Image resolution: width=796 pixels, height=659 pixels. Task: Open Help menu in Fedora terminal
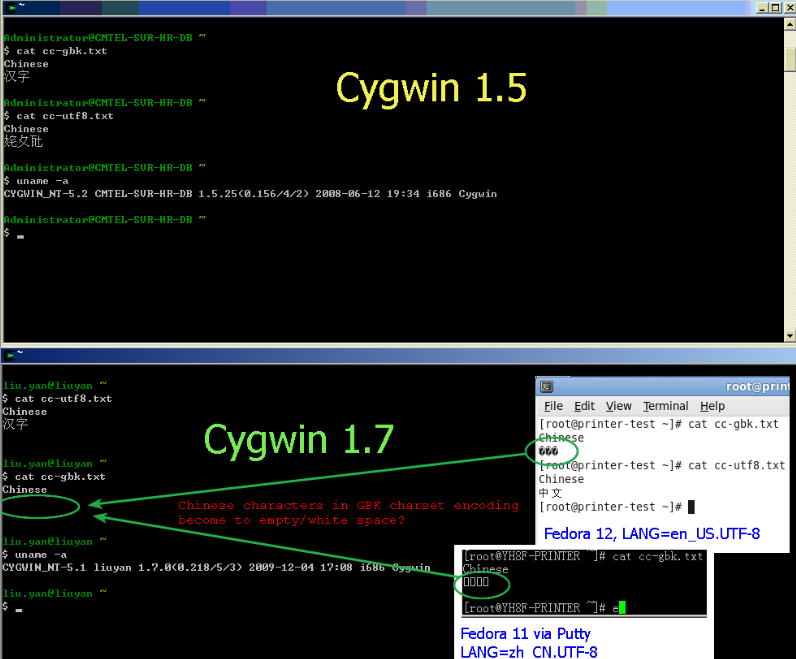[712, 406]
